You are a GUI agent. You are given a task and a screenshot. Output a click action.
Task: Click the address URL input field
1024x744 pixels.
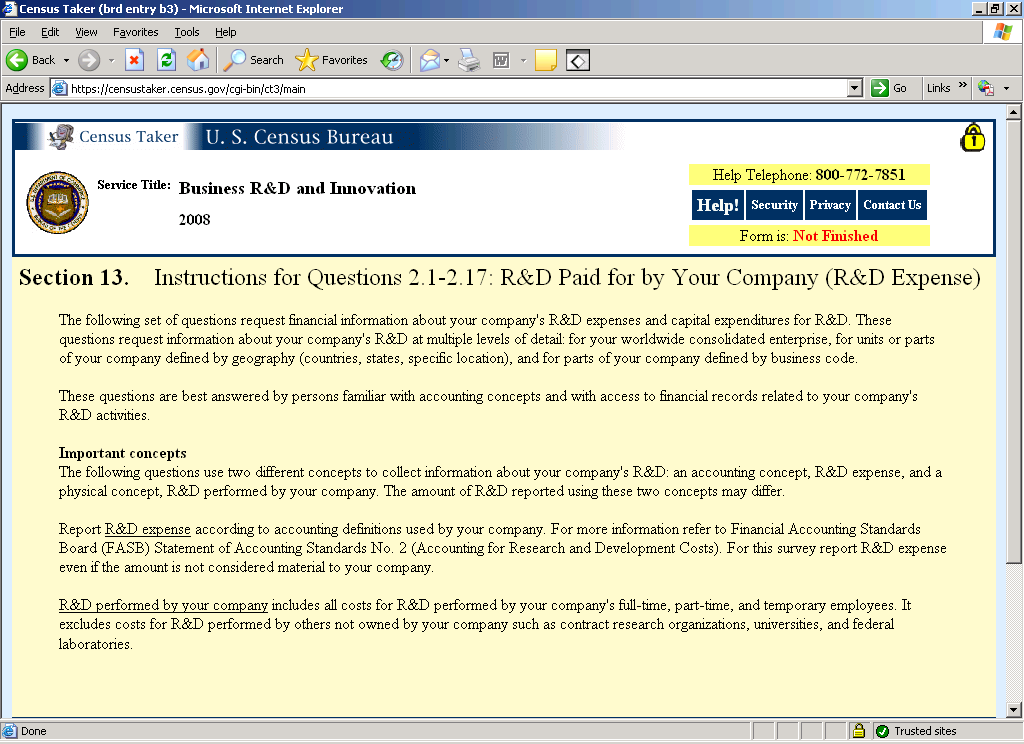[457, 88]
